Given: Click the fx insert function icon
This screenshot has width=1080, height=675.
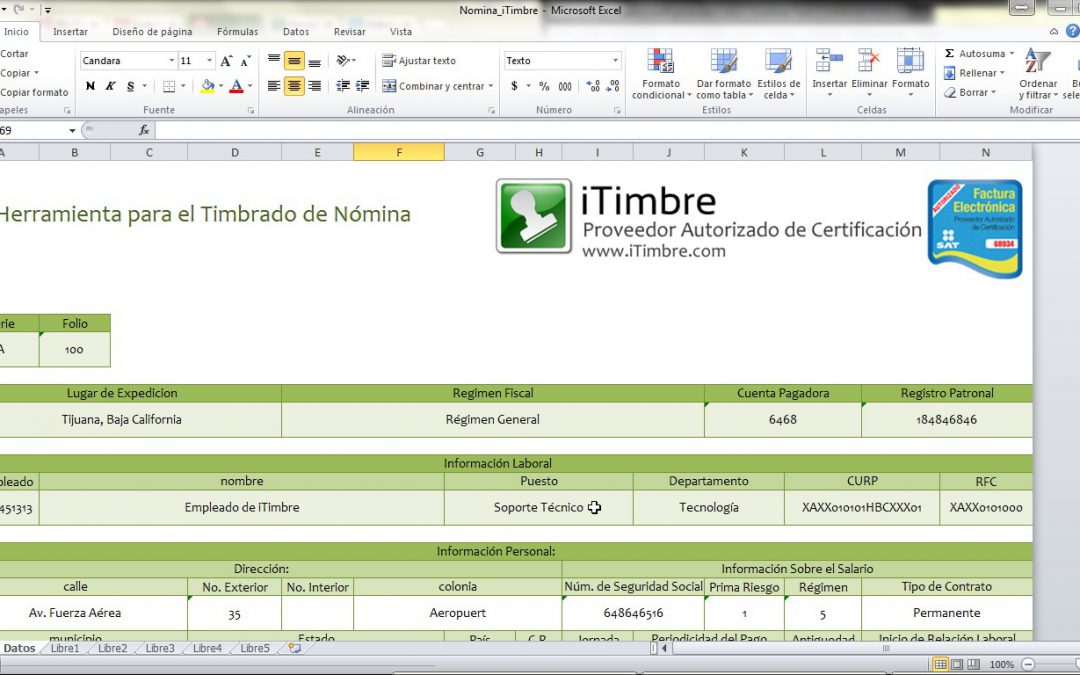Looking at the screenshot, I should 144,130.
